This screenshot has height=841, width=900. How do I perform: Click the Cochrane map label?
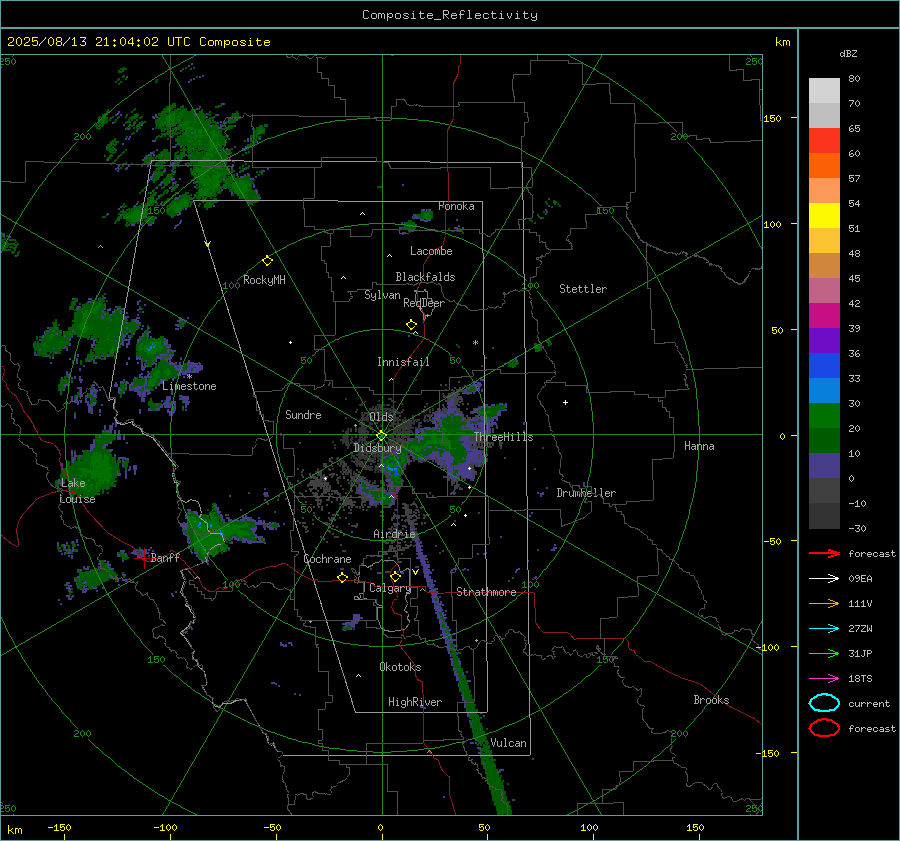pyautogui.click(x=327, y=559)
